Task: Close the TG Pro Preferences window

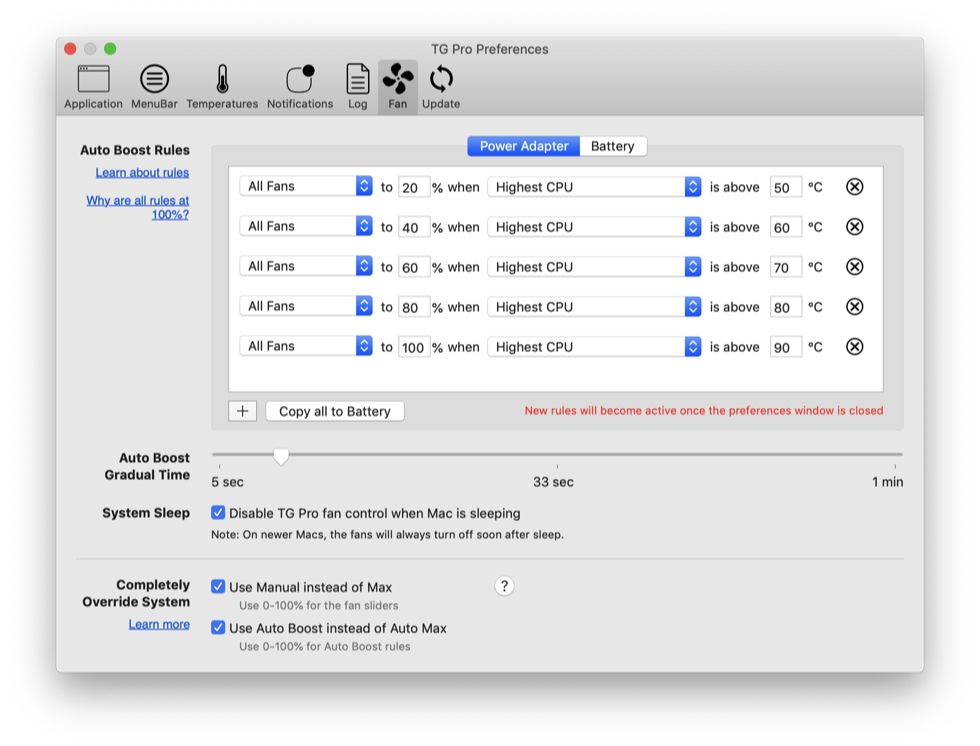Action: point(71,49)
